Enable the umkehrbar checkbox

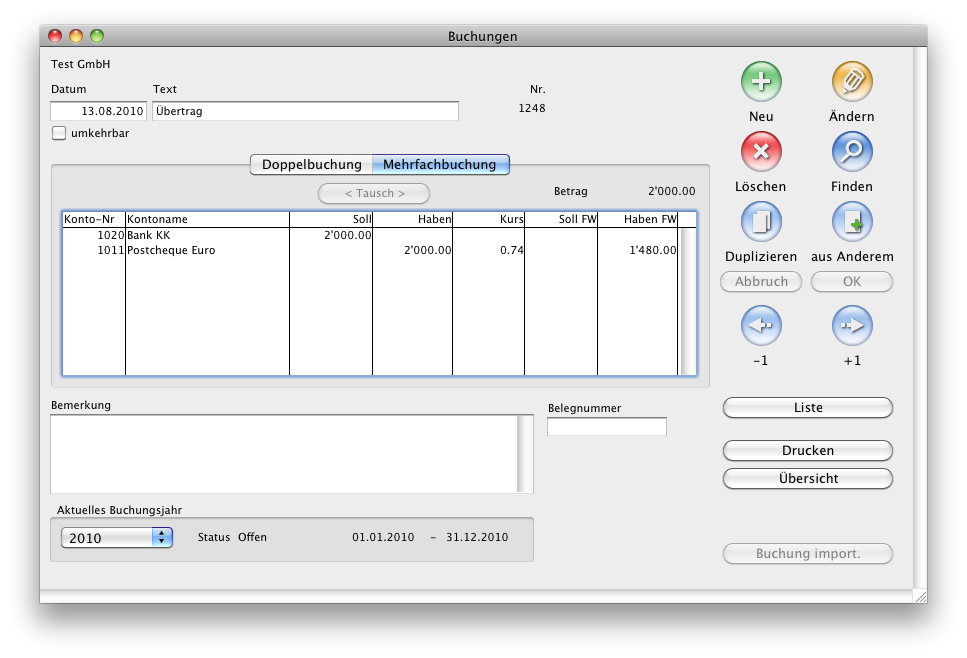tap(59, 133)
